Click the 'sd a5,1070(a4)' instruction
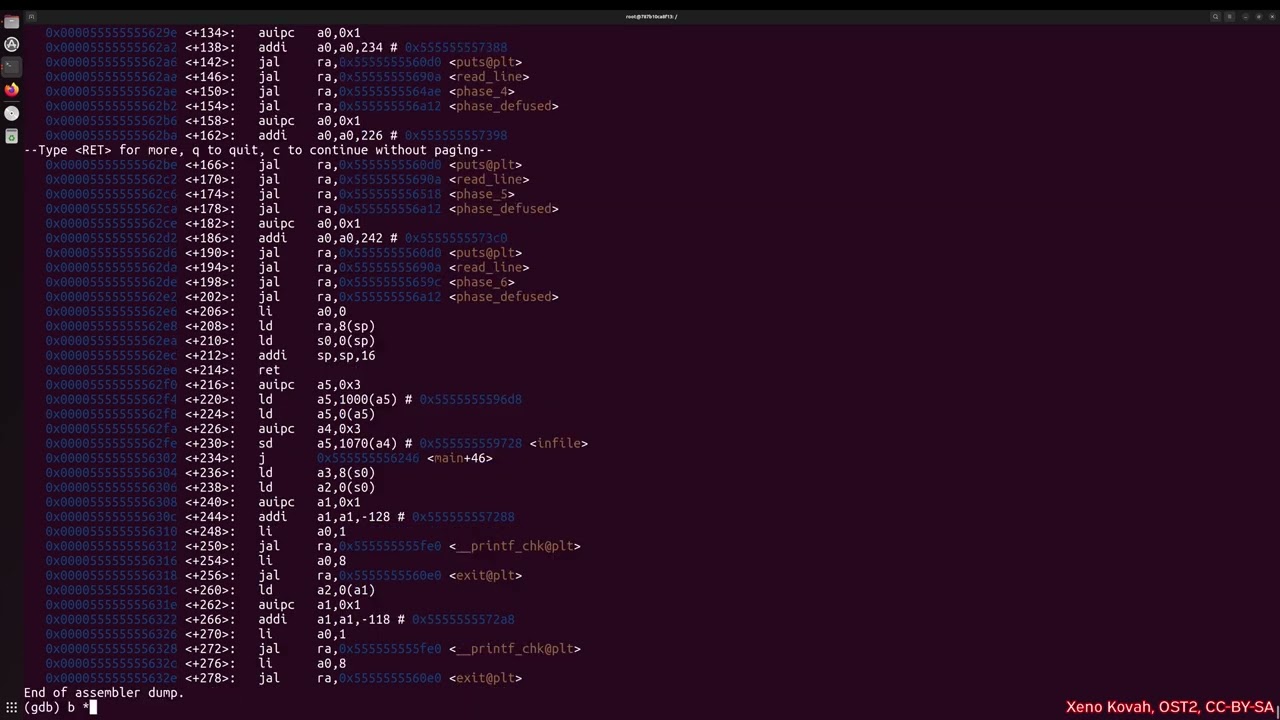1280x720 pixels. click(x=328, y=443)
